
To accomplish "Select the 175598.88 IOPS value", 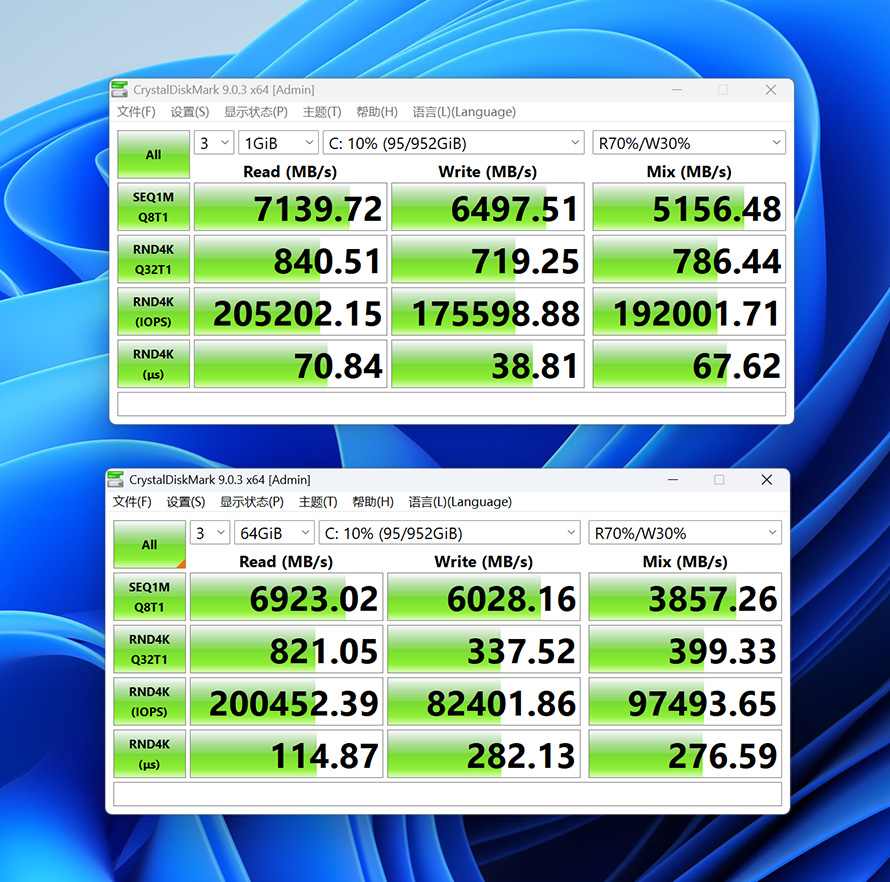I will 488,312.
